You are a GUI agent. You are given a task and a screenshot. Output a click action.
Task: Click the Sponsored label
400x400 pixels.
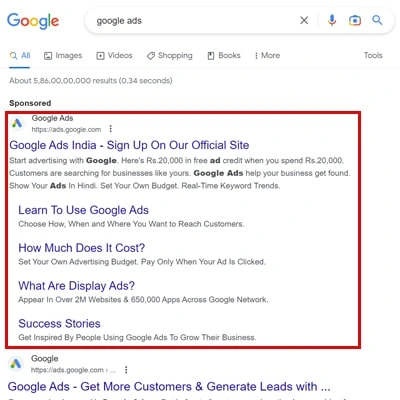tap(30, 103)
